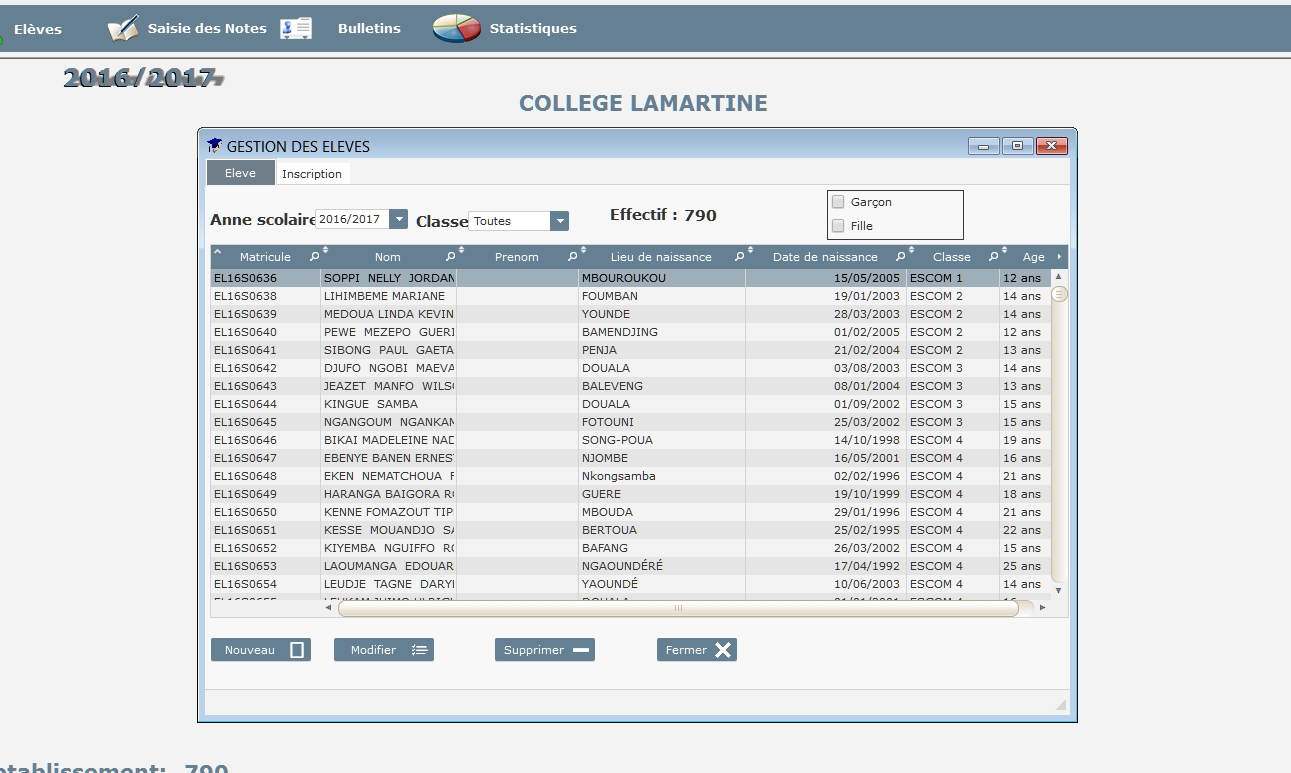
Task: Click birth date 10/06/2003
Action: (867, 584)
